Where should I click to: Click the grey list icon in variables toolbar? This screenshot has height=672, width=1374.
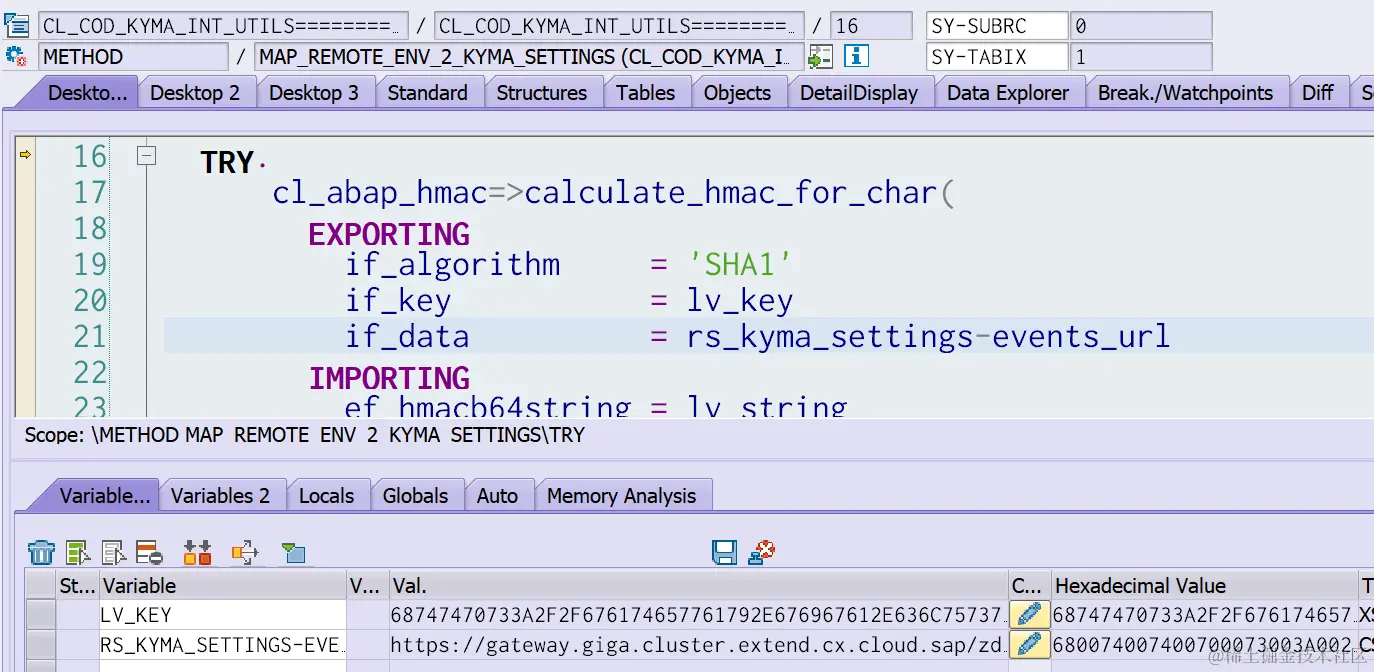(114, 552)
